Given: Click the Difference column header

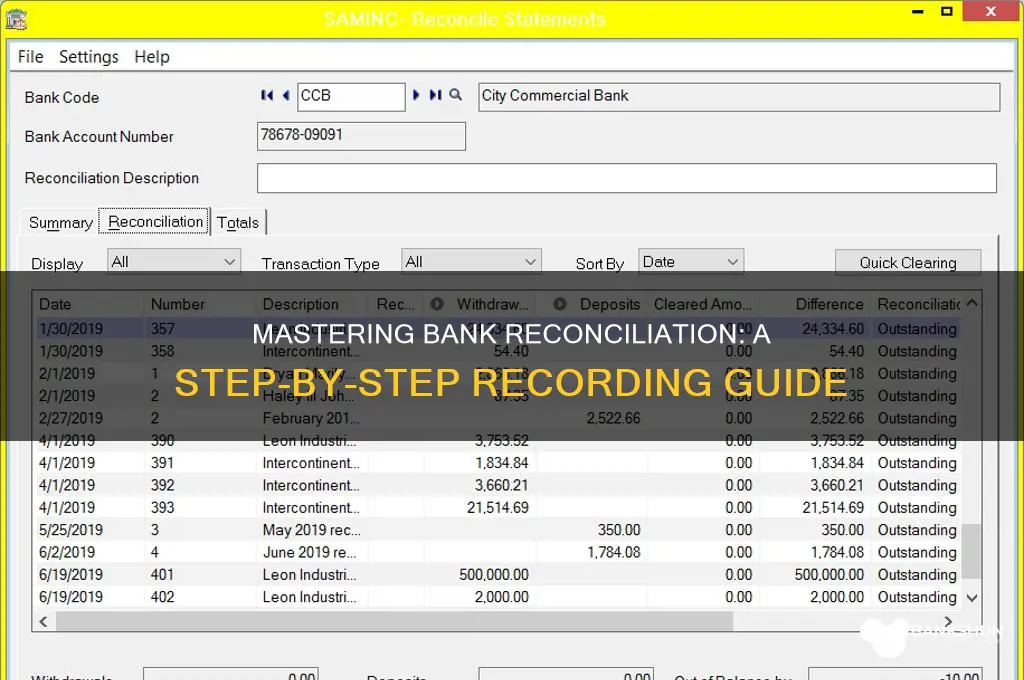Looking at the screenshot, I should 814,304.
